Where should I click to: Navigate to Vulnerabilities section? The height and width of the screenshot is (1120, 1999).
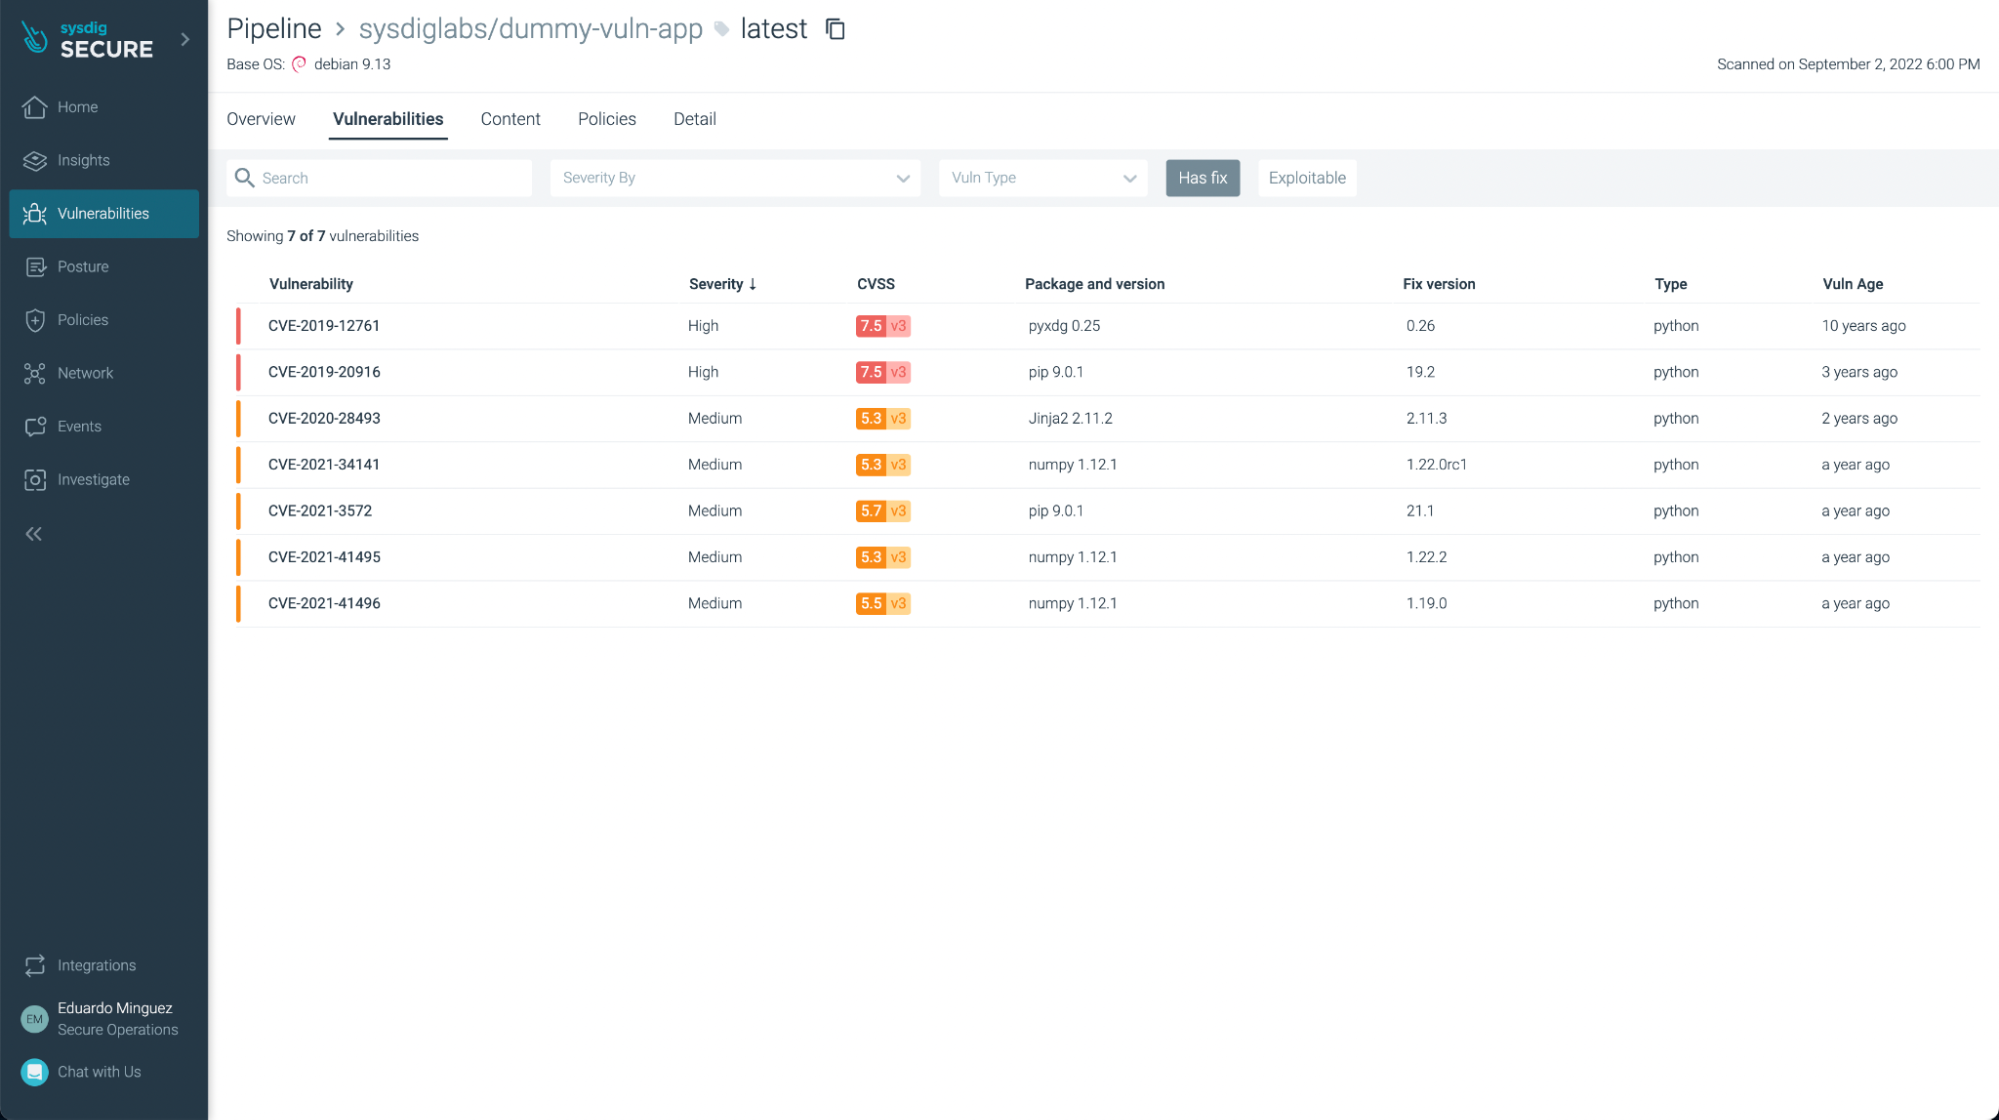click(x=103, y=213)
